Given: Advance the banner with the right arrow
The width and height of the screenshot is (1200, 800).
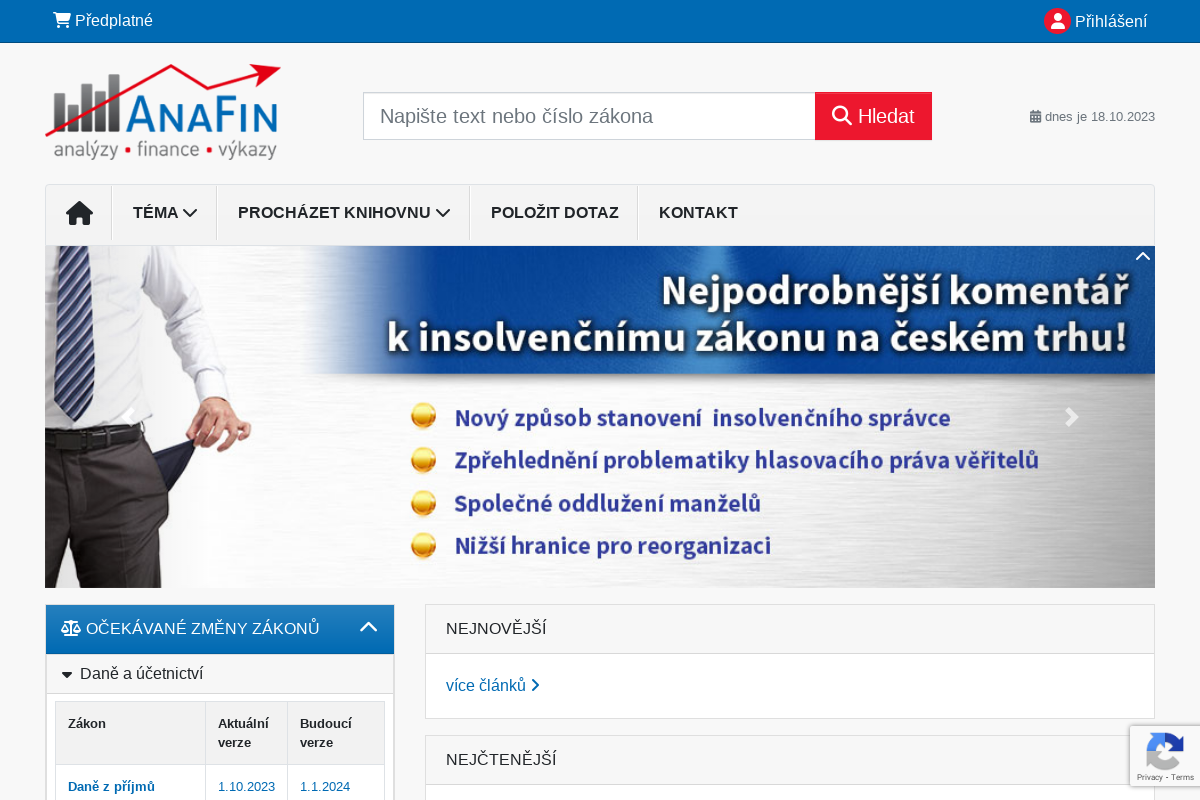Looking at the screenshot, I should tap(1071, 417).
